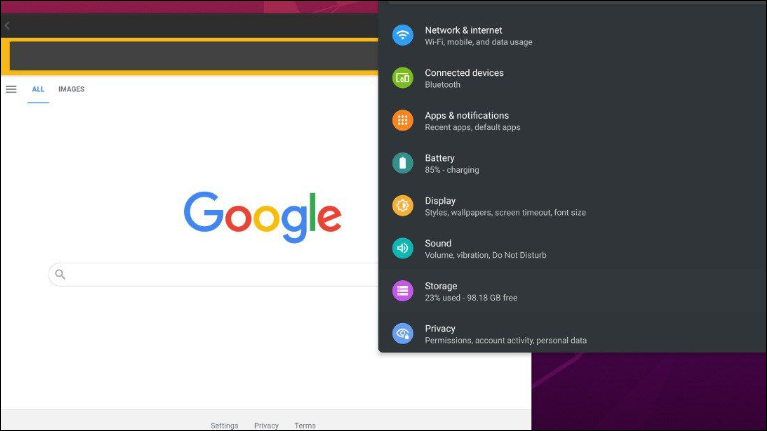Screen dimensions: 767x431
Task: Select 'Volume, vibration, Do Not Disturb' text
Action: (x=485, y=255)
